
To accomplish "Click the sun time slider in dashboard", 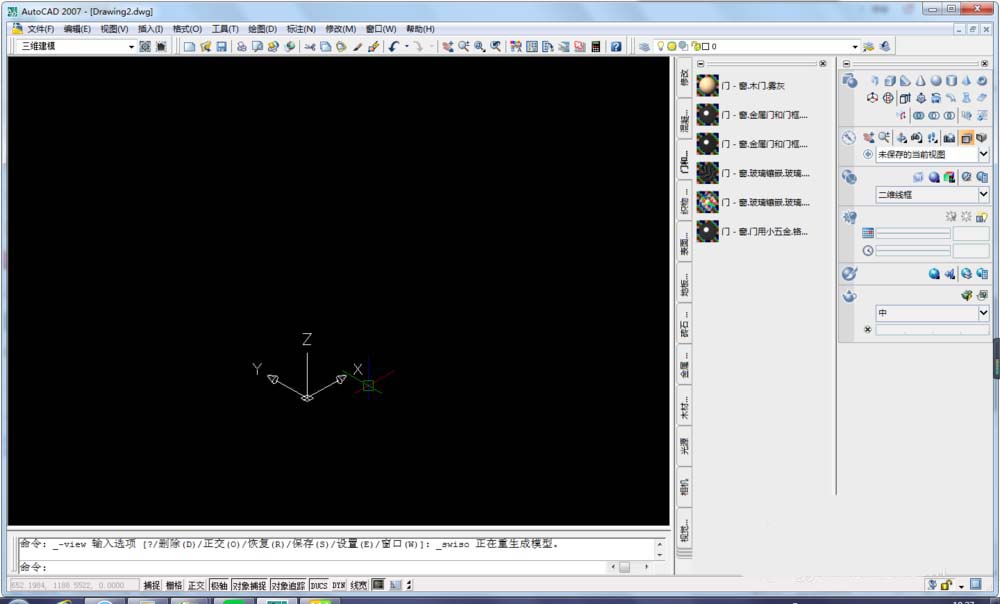I will pos(913,251).
